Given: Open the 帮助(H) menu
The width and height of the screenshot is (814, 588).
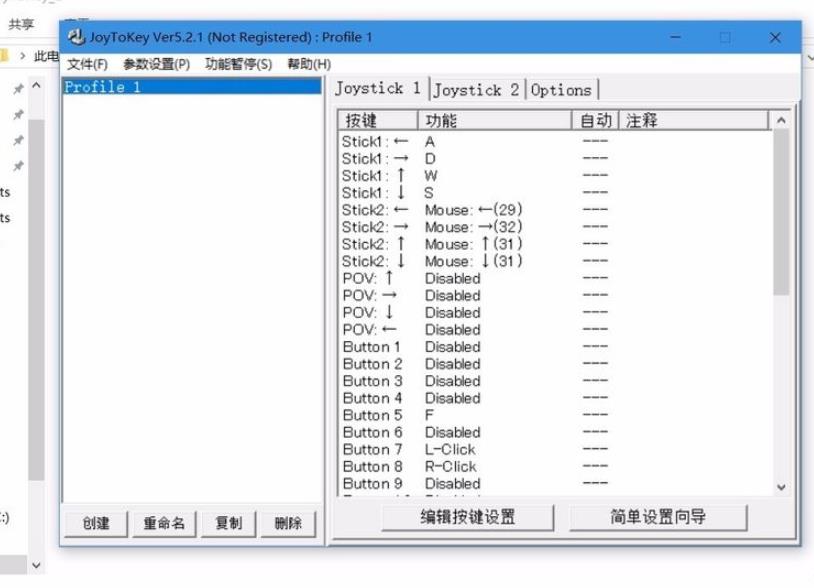Looking at the screenshot, I should point(309,64).
